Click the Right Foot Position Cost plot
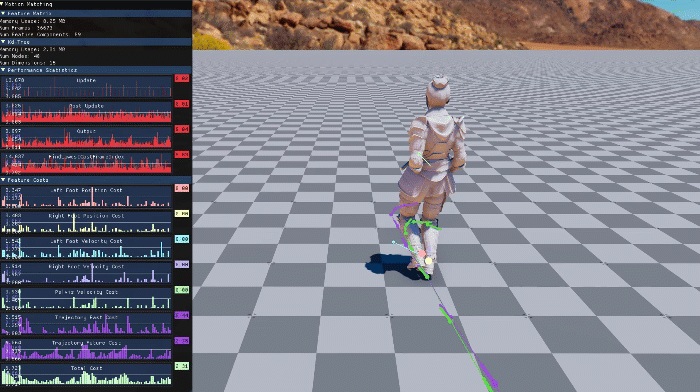 point(86,222)
